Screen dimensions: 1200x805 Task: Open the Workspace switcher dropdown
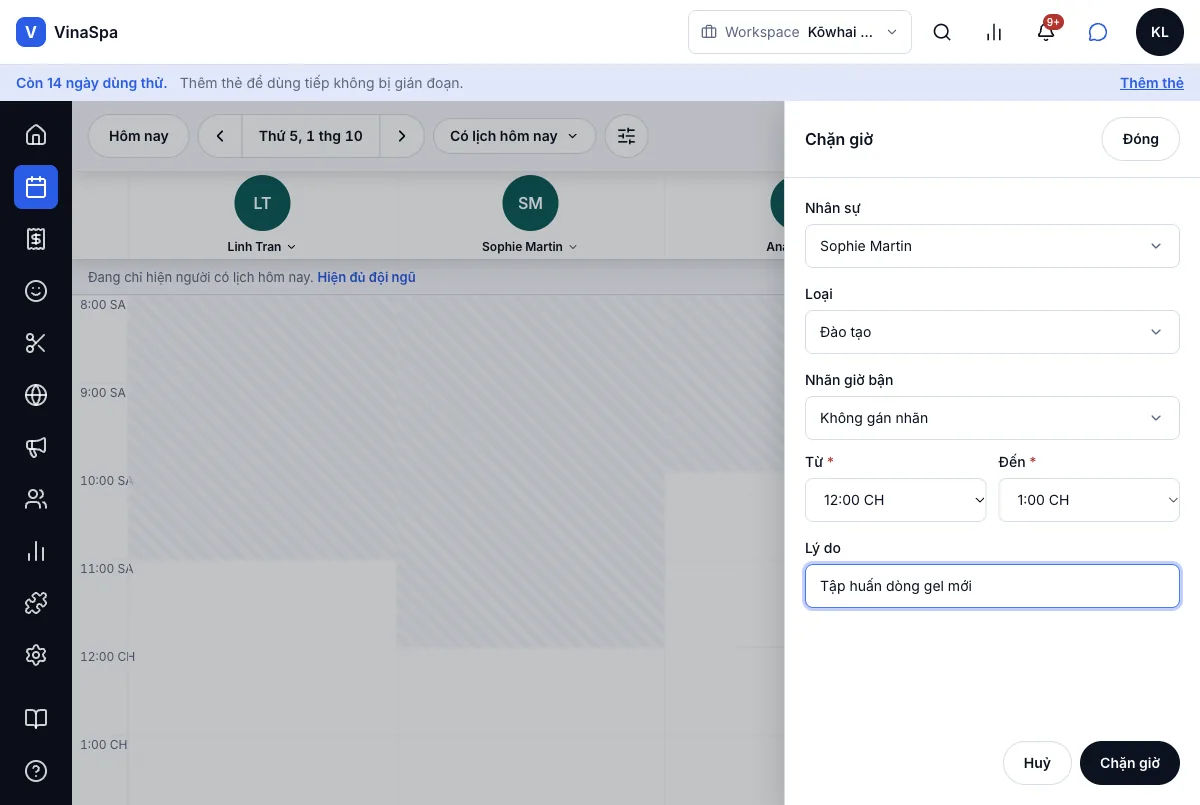point(800,32)
